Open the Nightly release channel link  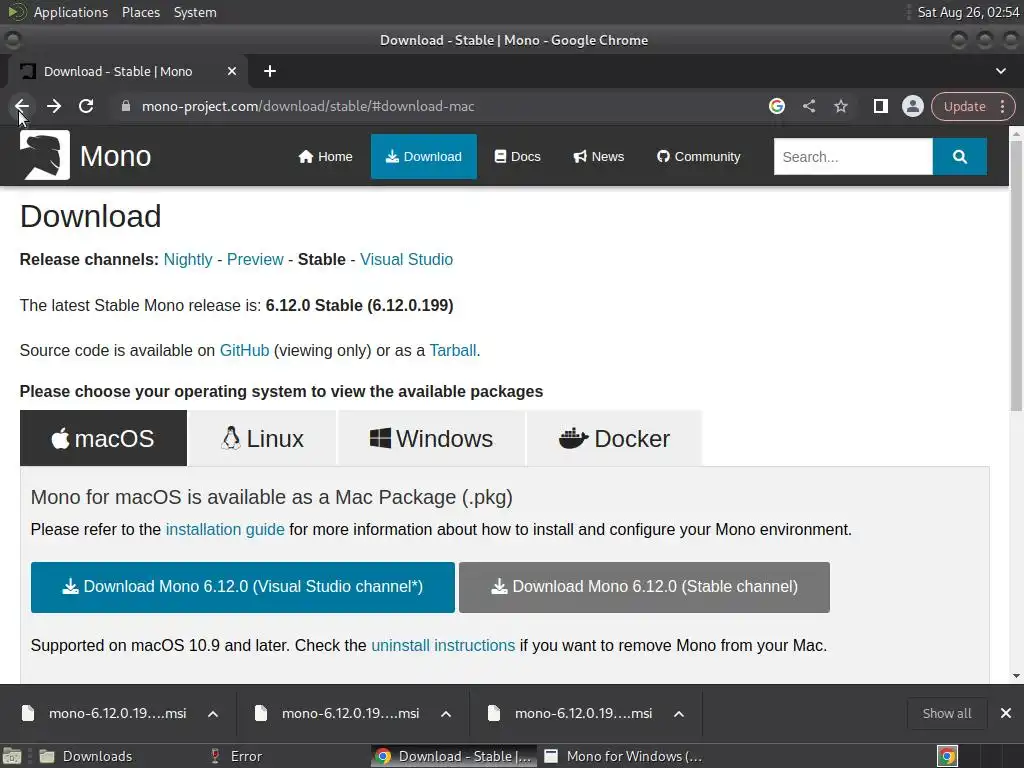point(188,259)
